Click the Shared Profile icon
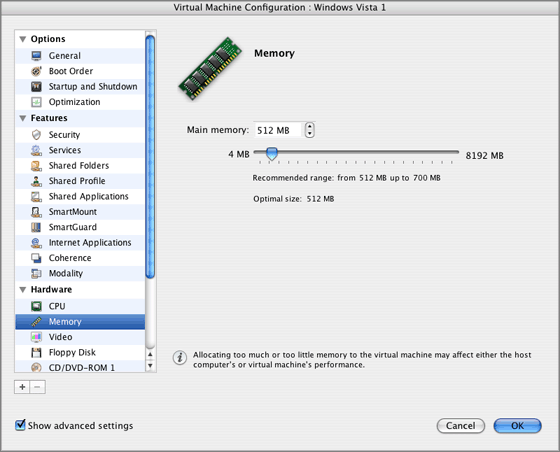Image resolution: width=560 pixels, height=452 pixels. (36, 181)
